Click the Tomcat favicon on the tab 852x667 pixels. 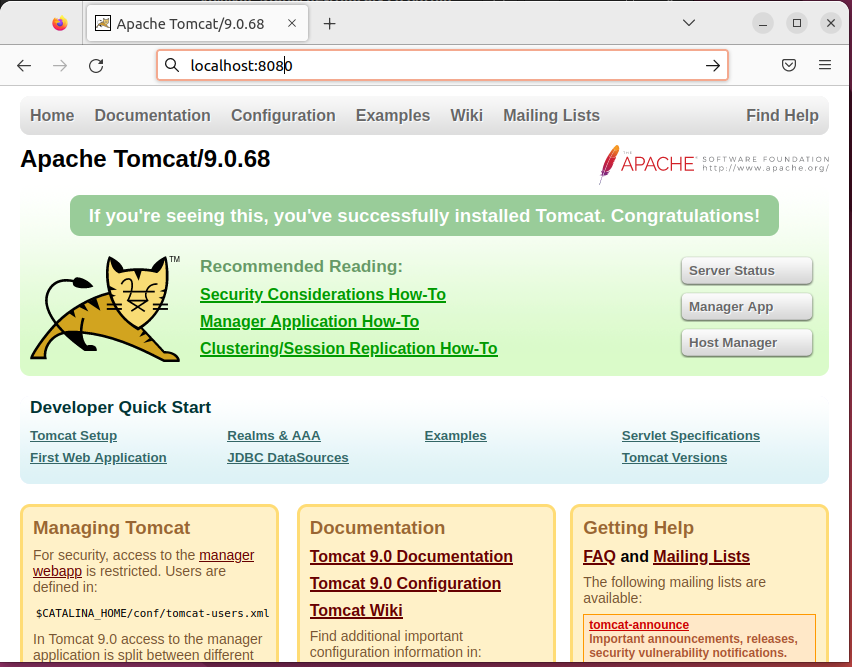103,23
